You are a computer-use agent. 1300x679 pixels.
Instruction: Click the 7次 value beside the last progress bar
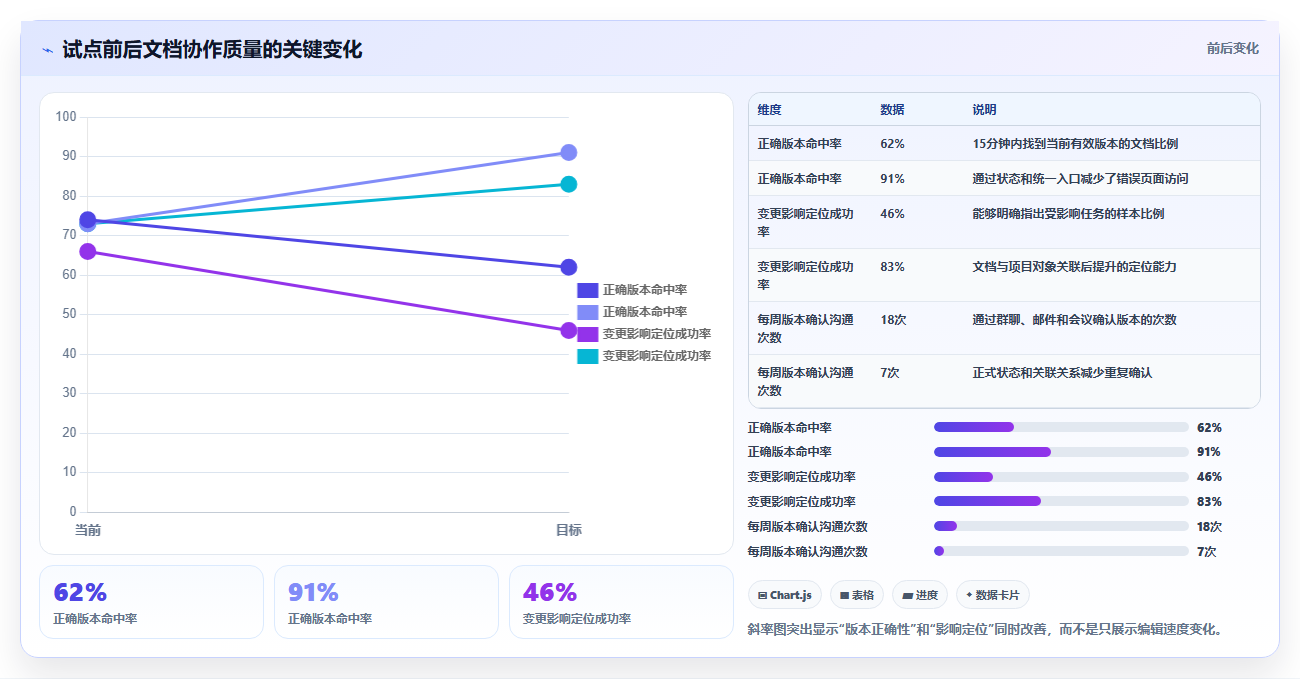(x=1206, y=551)
